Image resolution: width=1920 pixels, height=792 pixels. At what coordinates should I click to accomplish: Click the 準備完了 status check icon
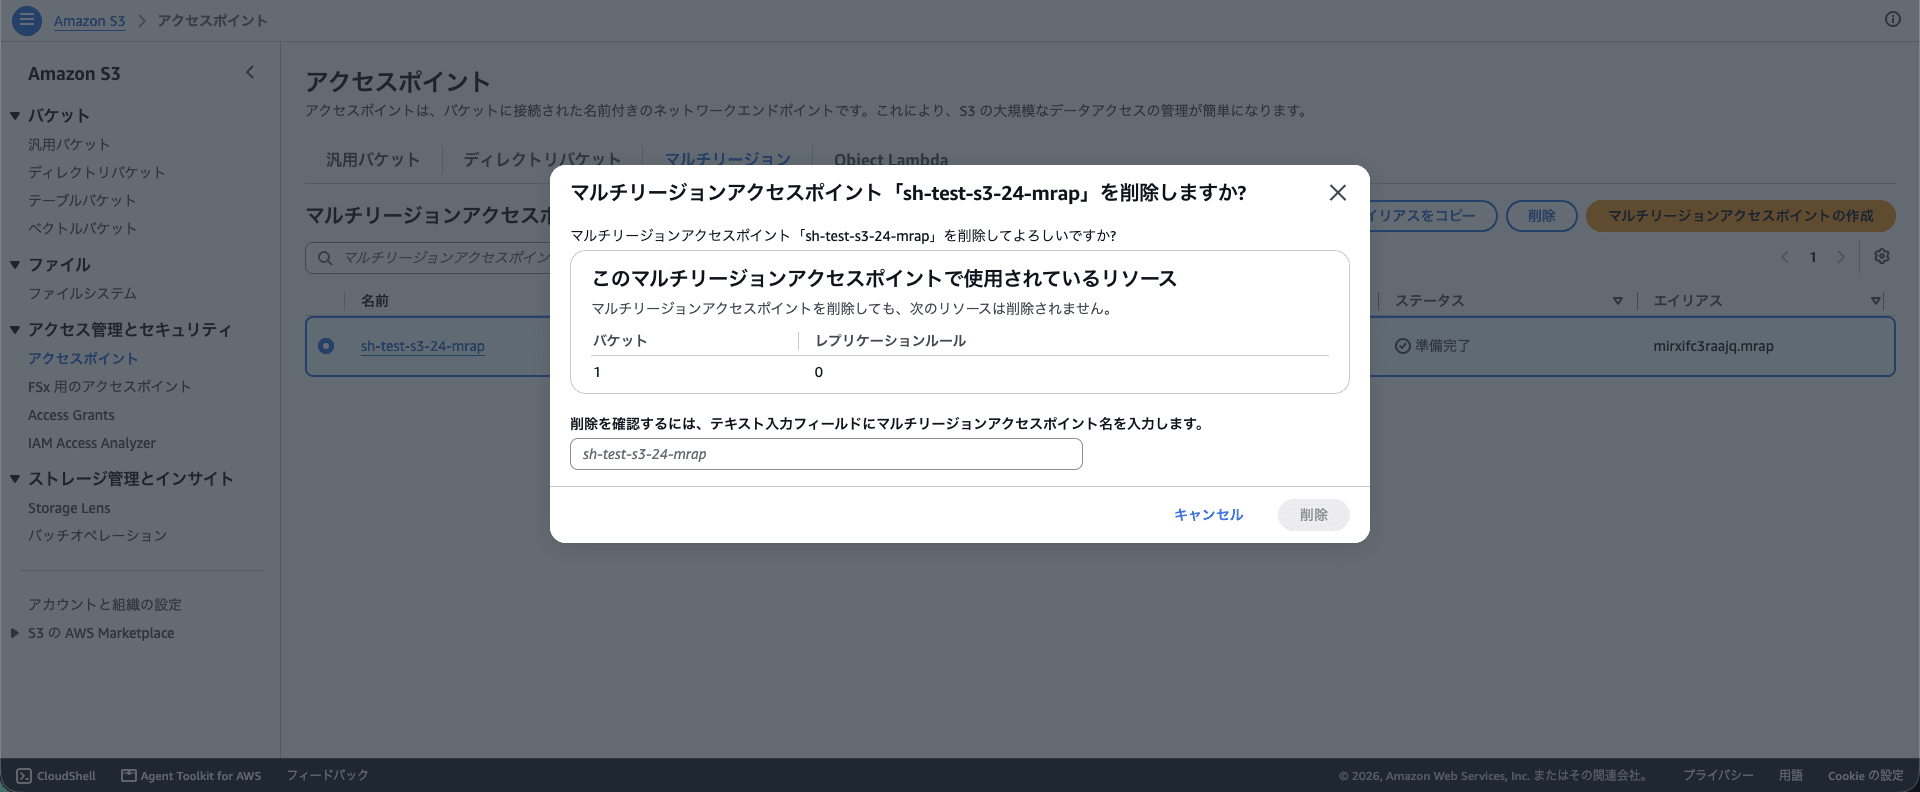pyautogui.click(x=1402, y=346)
